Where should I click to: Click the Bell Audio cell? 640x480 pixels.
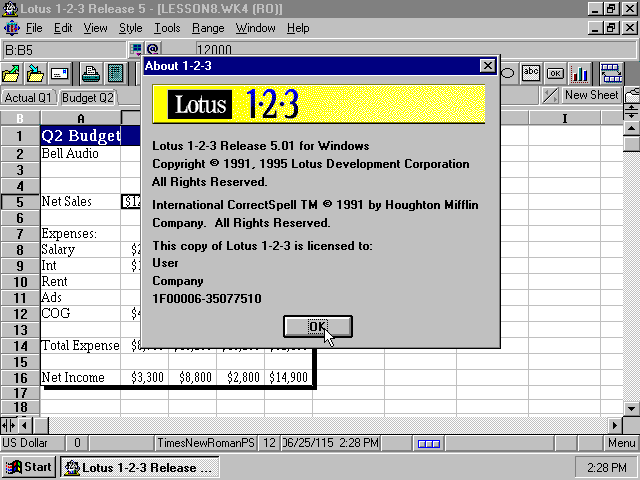pyautogui.click(x=81, y=154)
